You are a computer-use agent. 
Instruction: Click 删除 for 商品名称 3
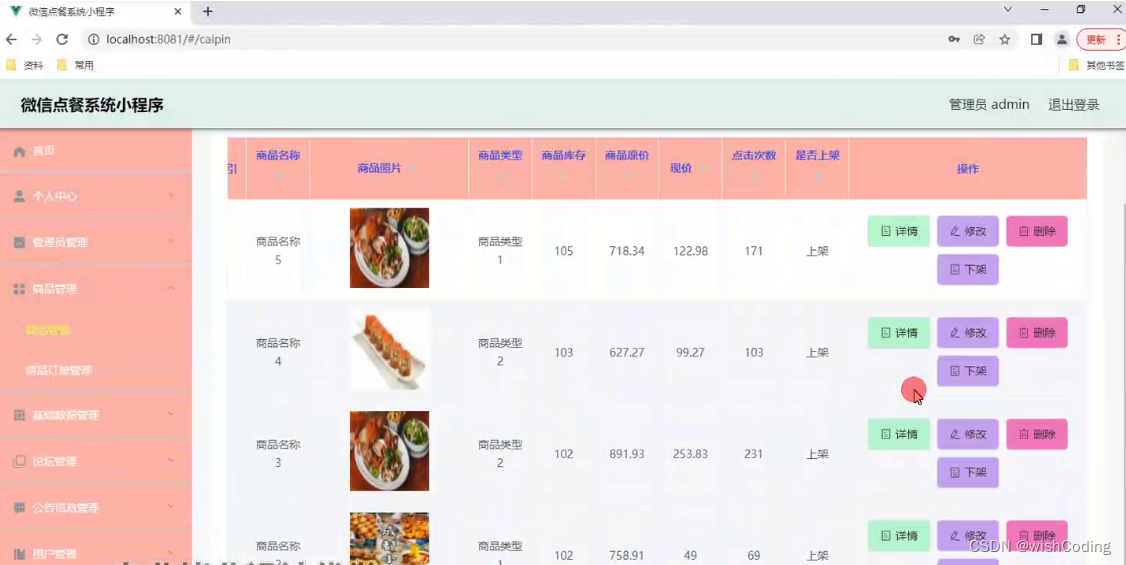pos(1037,434)
